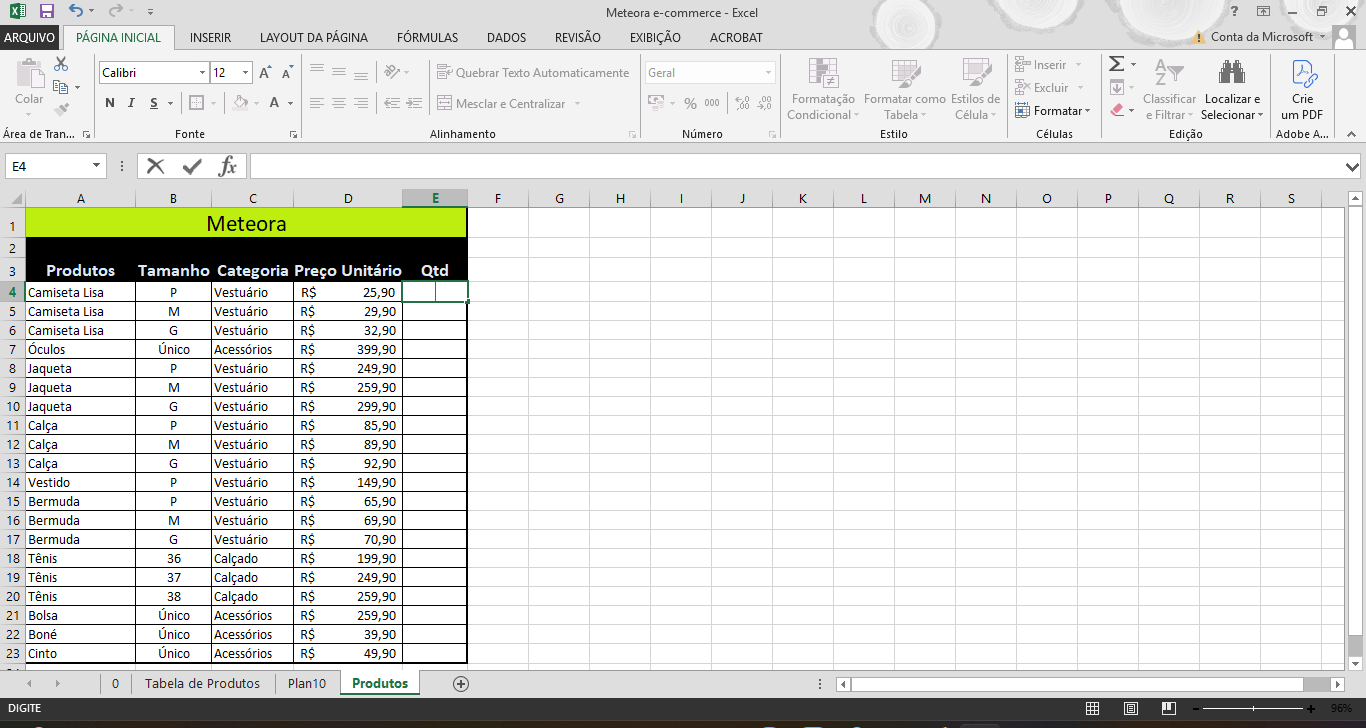Expand the Name Box dropdown arrow for E4
1366x728 pixels.
[x=96, y=166]
